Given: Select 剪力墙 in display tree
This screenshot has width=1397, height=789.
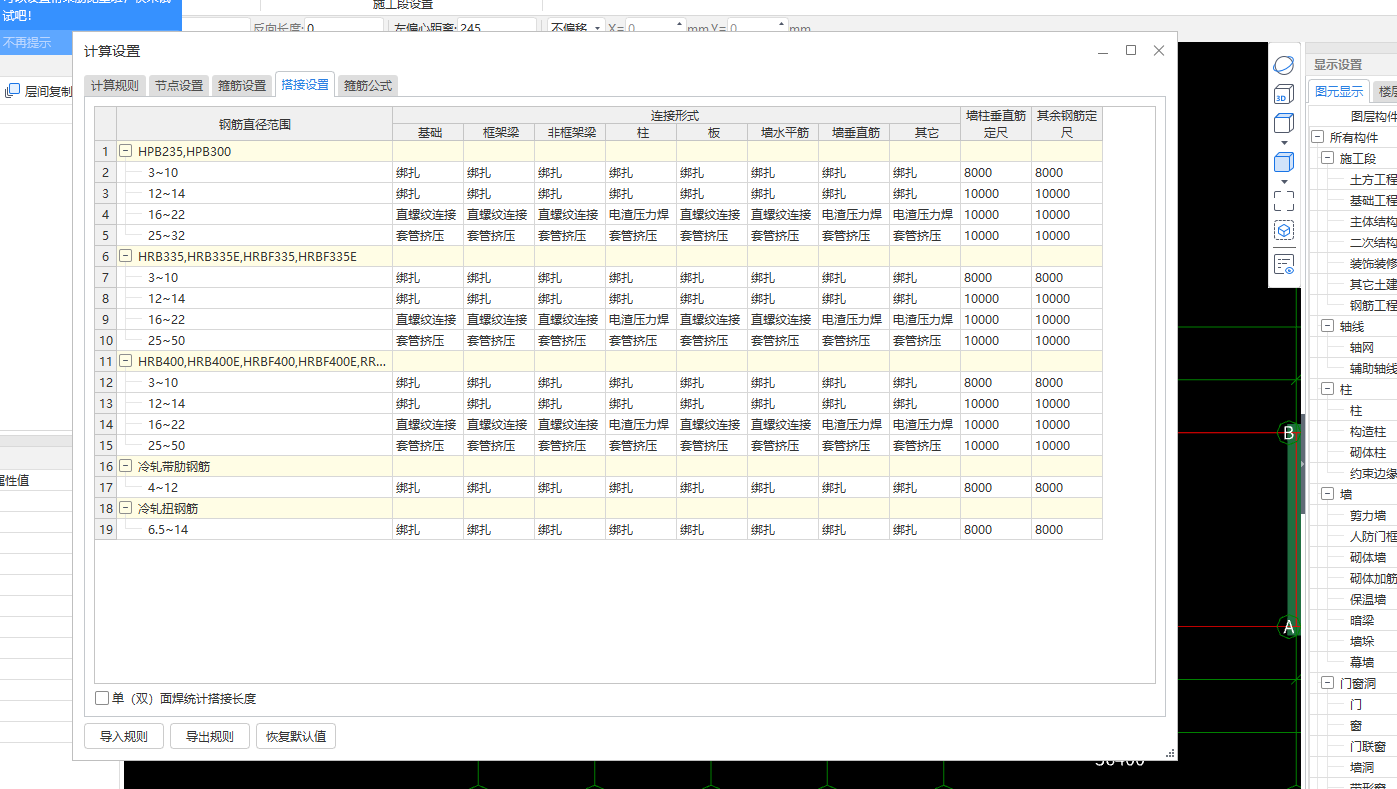Looking at the screenshot, I should 1367,515.
